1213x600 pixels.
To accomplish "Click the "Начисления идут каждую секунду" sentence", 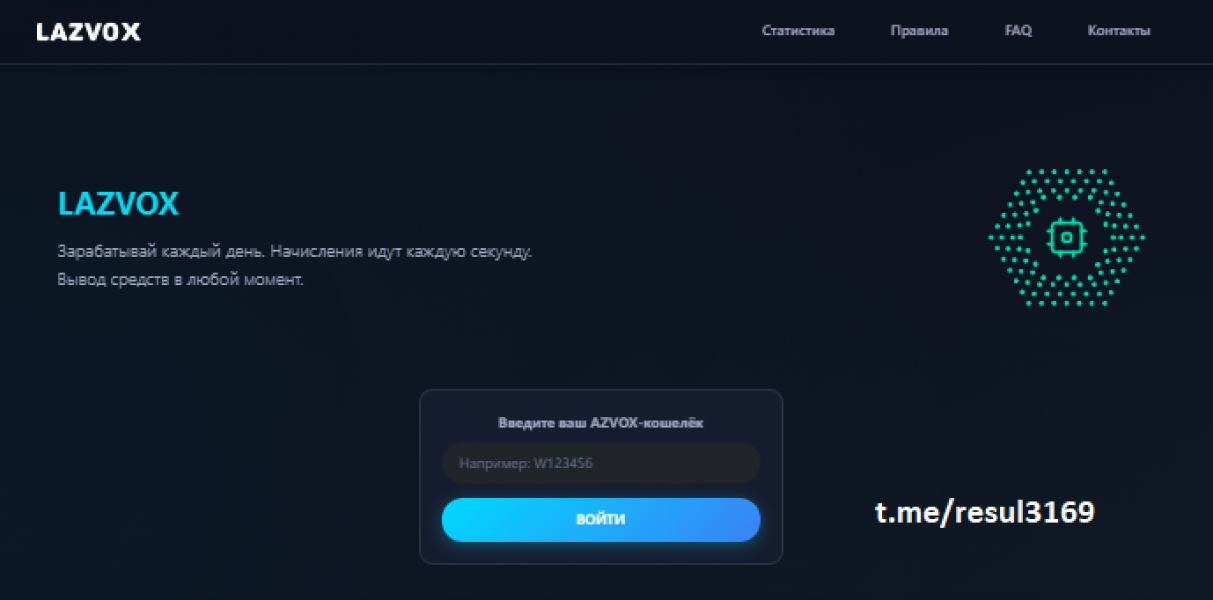I will (x=401, y=252).
